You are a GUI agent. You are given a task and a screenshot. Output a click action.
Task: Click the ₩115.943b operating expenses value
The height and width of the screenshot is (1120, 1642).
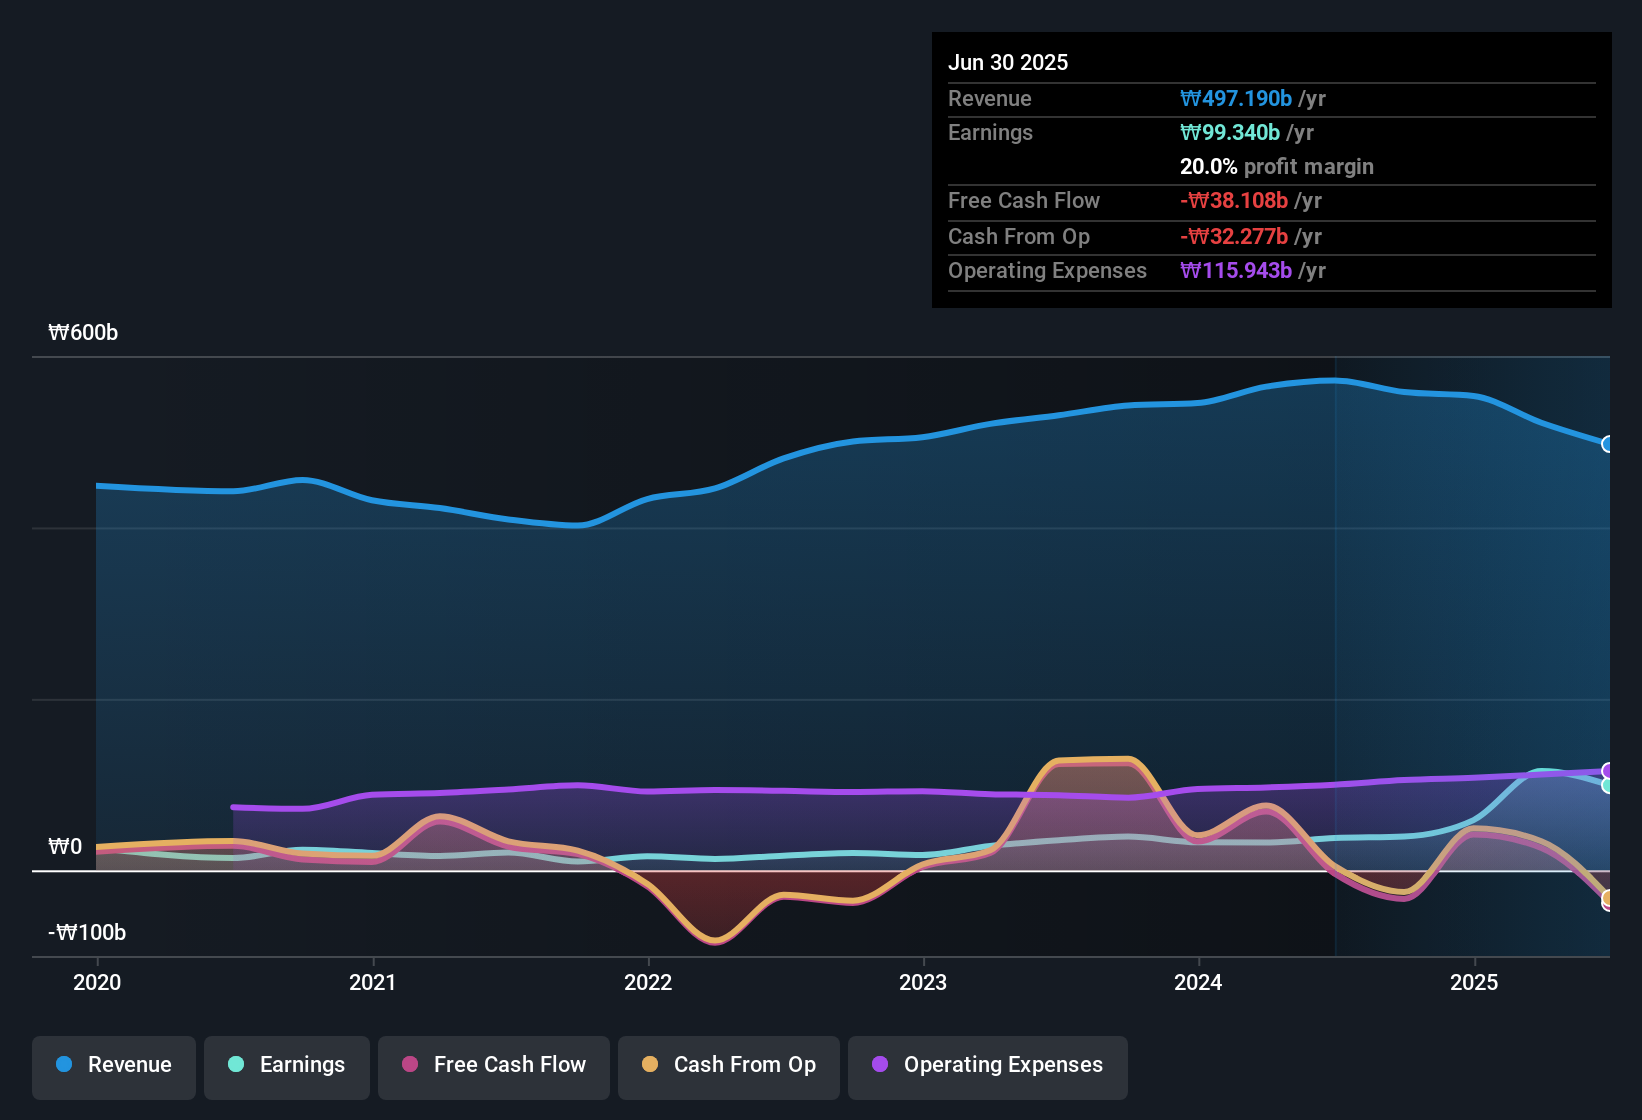(x=1236, y=270)
